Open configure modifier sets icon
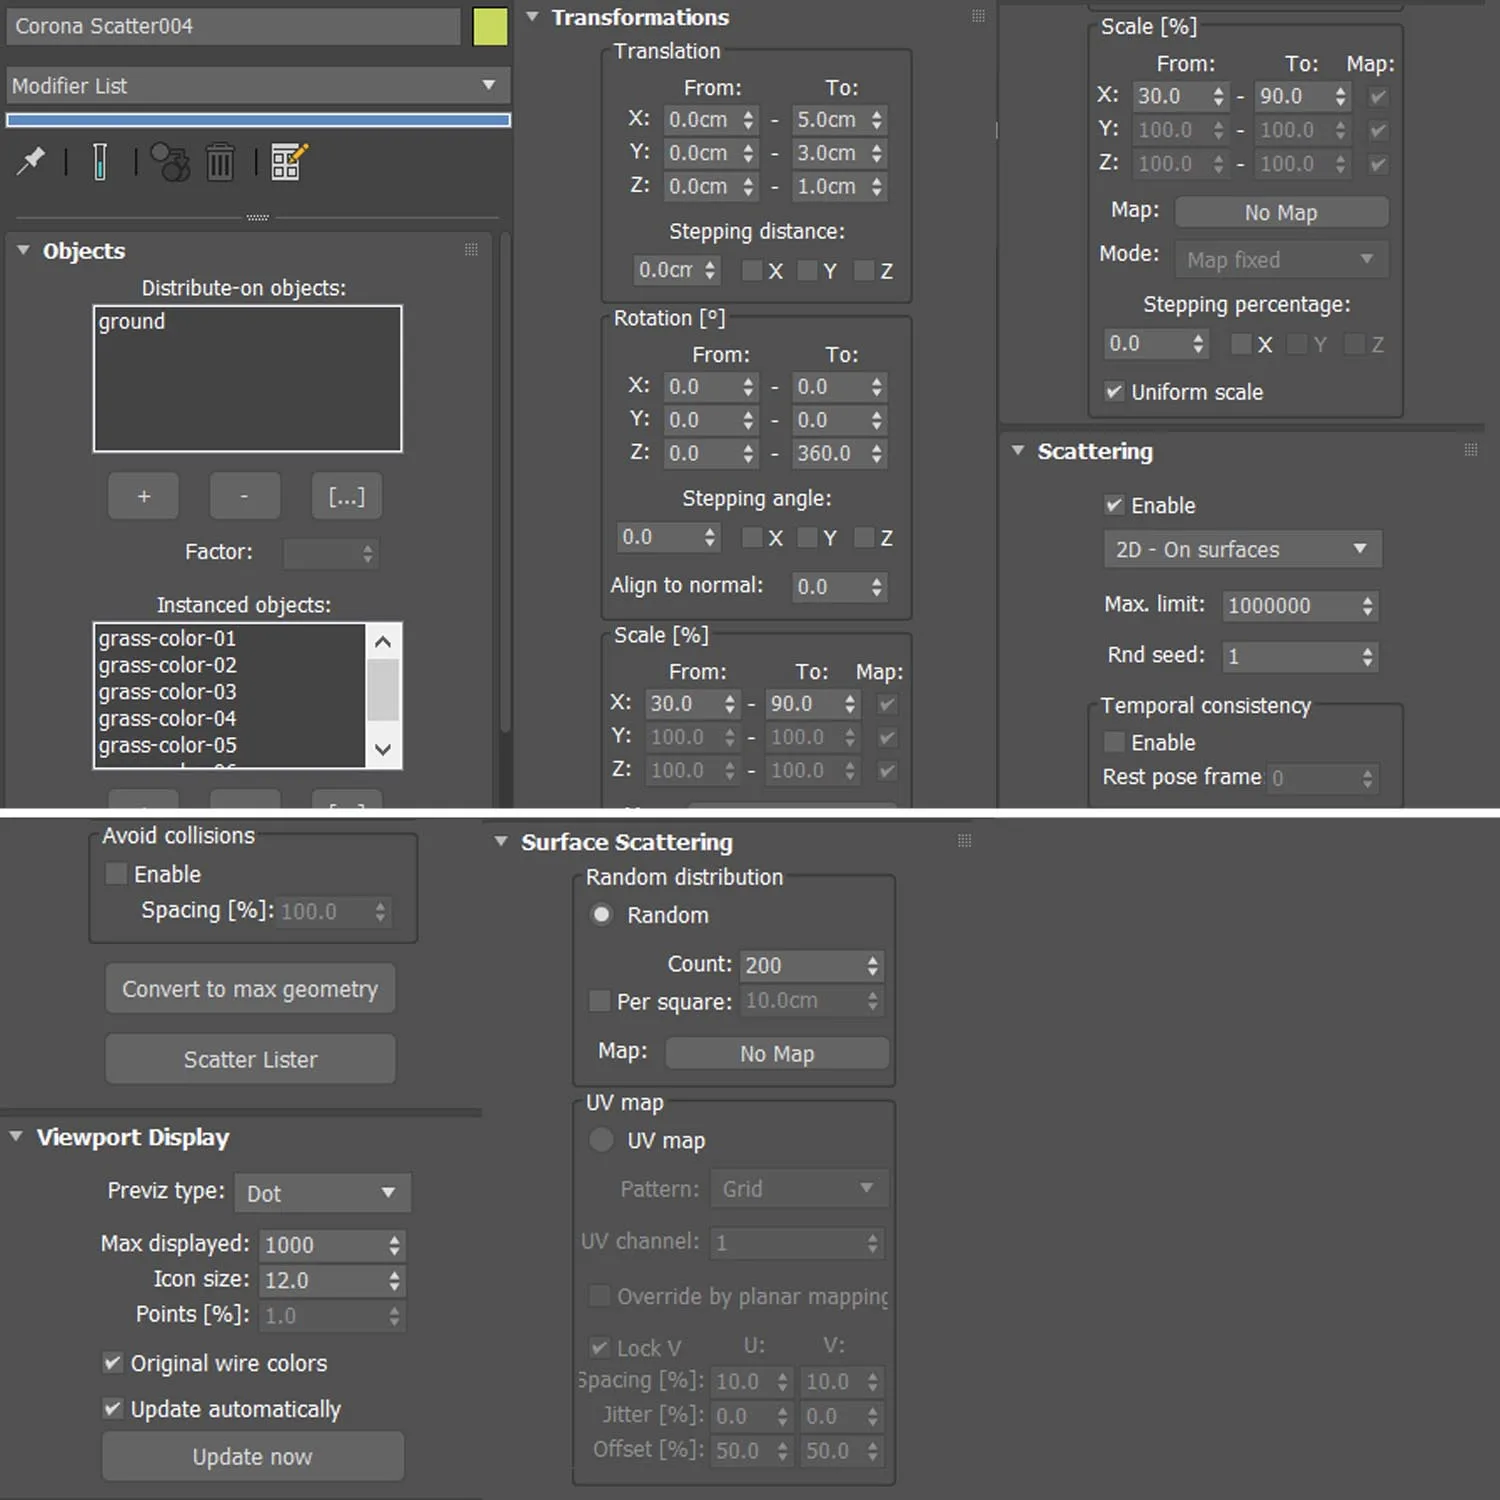The image size is (1500, 1500). pos(289,162)
